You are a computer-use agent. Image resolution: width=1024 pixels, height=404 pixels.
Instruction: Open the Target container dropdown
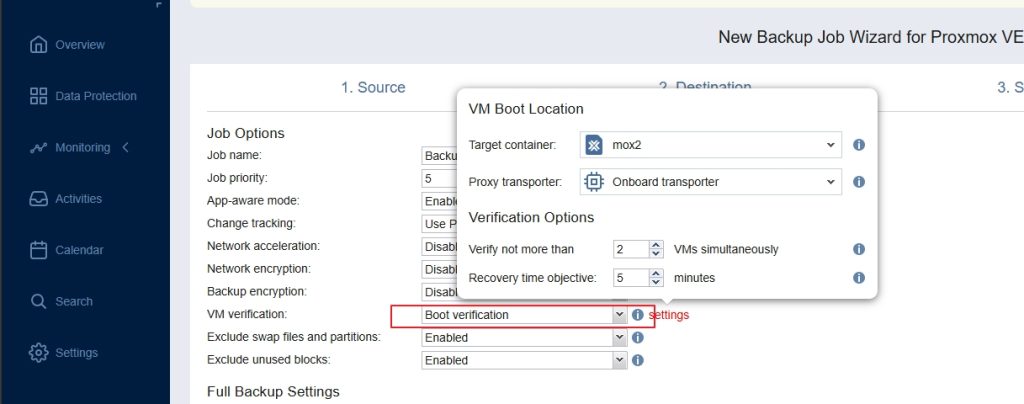coord(710,145)
